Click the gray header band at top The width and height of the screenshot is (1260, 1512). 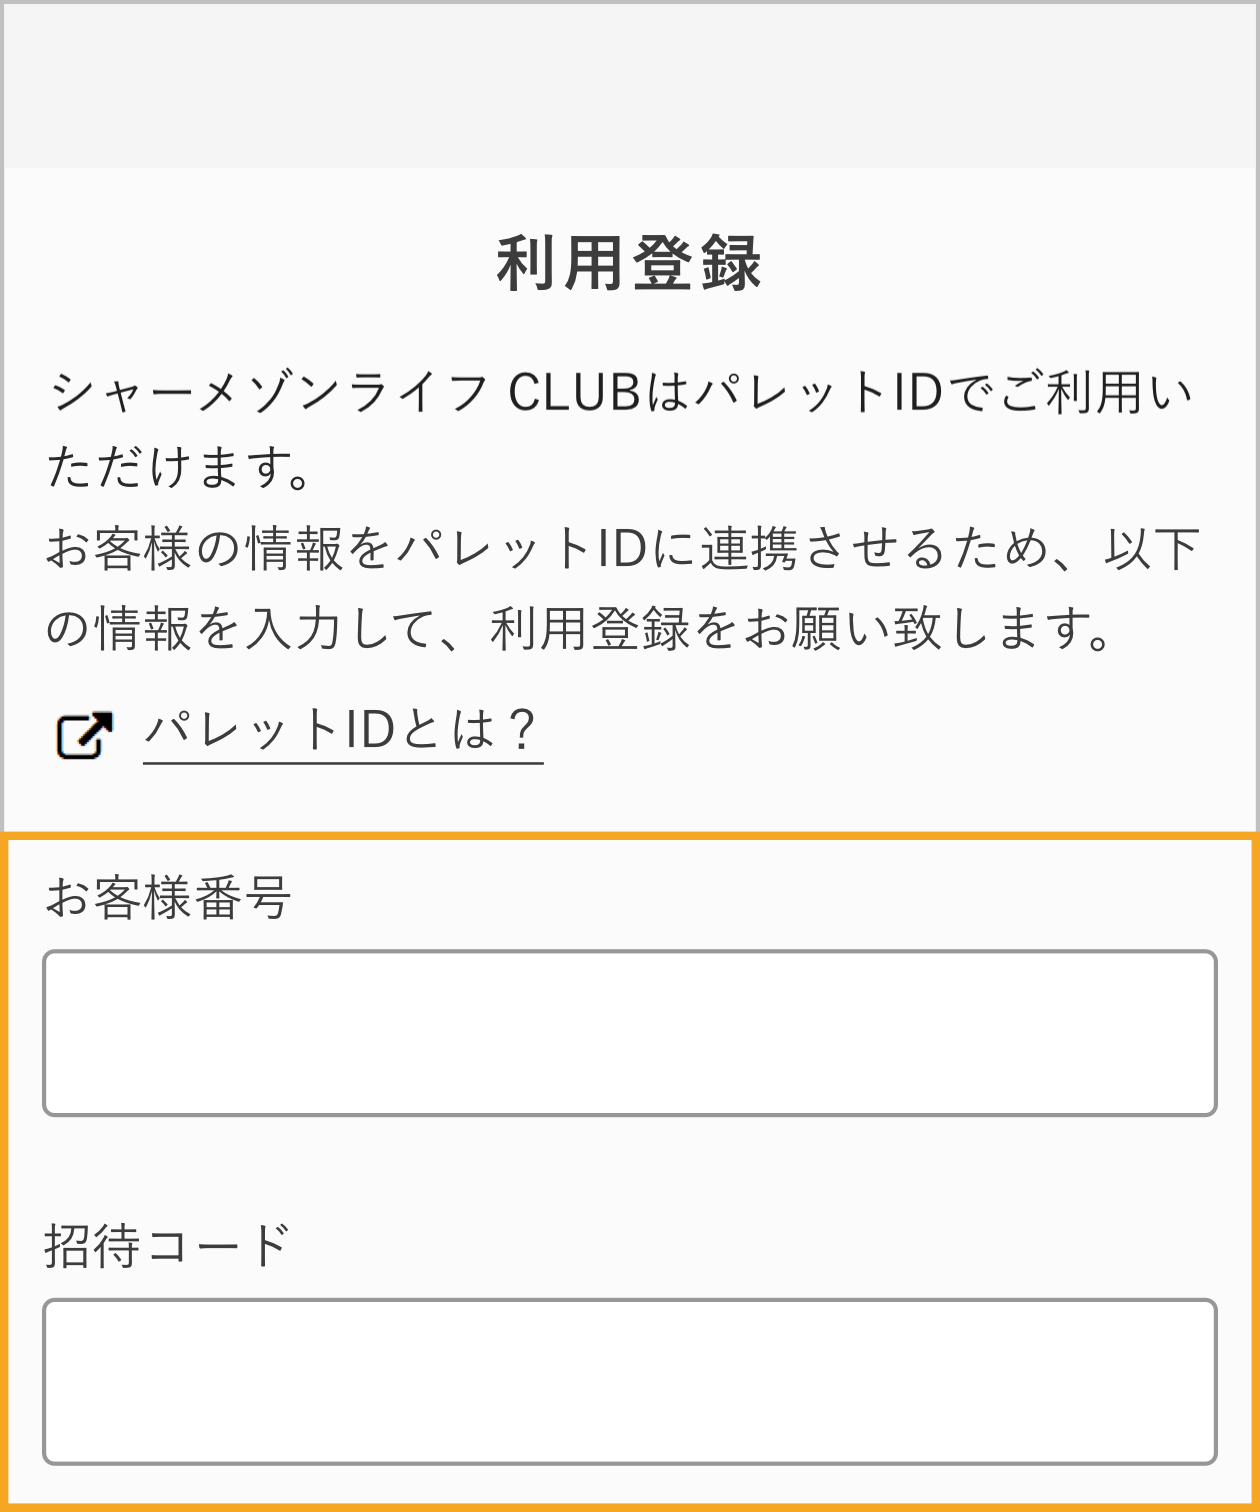tap(630, 85)
